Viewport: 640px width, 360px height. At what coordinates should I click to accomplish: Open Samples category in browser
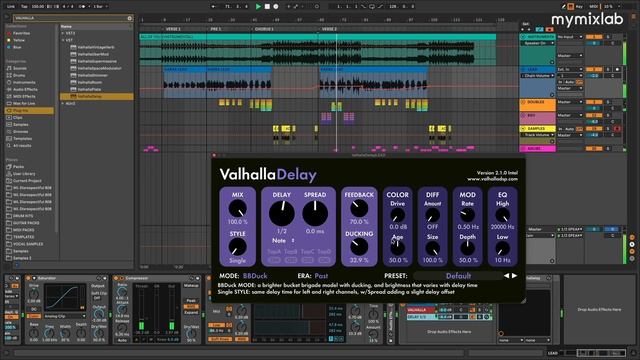pos(20,124)
